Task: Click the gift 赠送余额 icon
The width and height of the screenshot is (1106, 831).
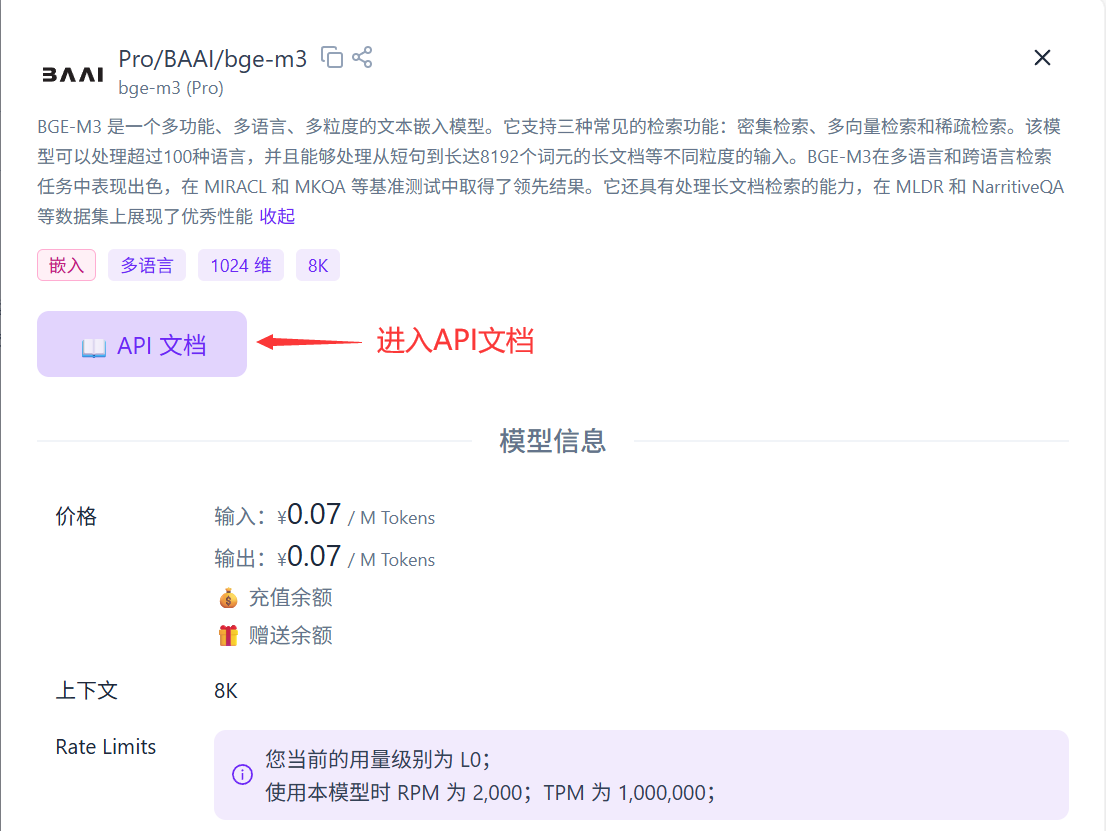Action: tap(228, 636)
